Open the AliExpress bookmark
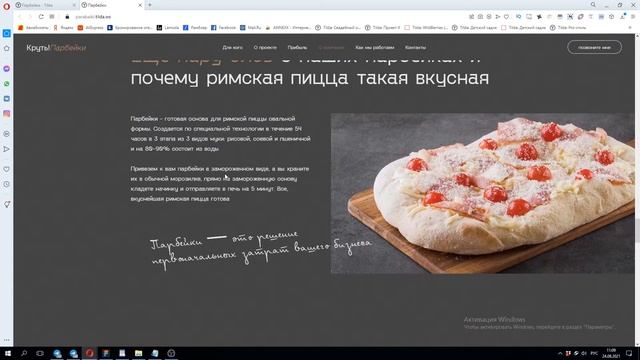 [91, 28]
